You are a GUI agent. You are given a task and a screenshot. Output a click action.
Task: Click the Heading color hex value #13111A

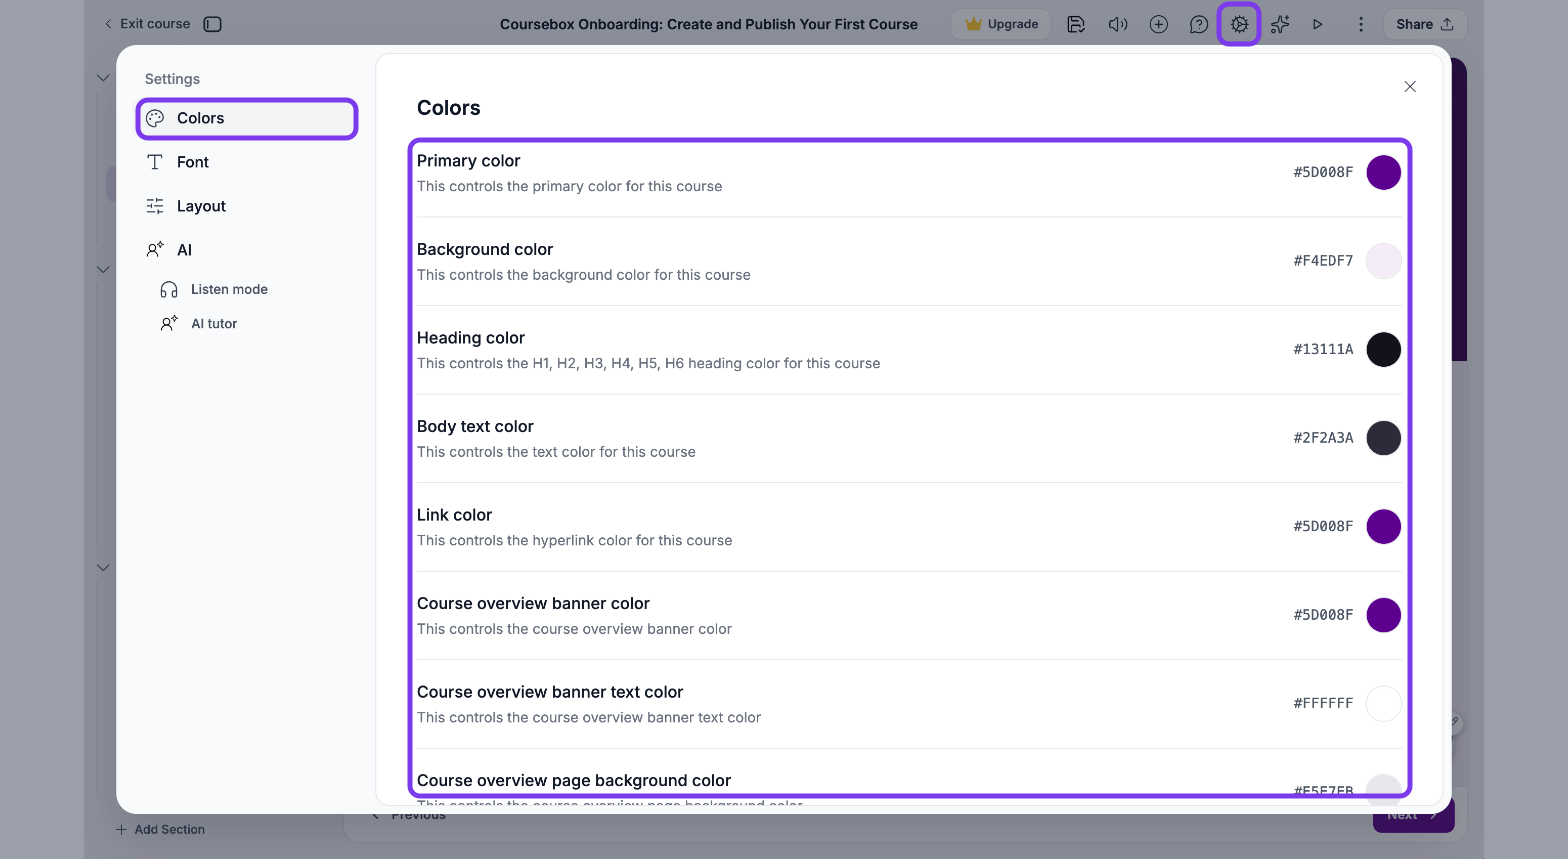tap(1323, 349)
